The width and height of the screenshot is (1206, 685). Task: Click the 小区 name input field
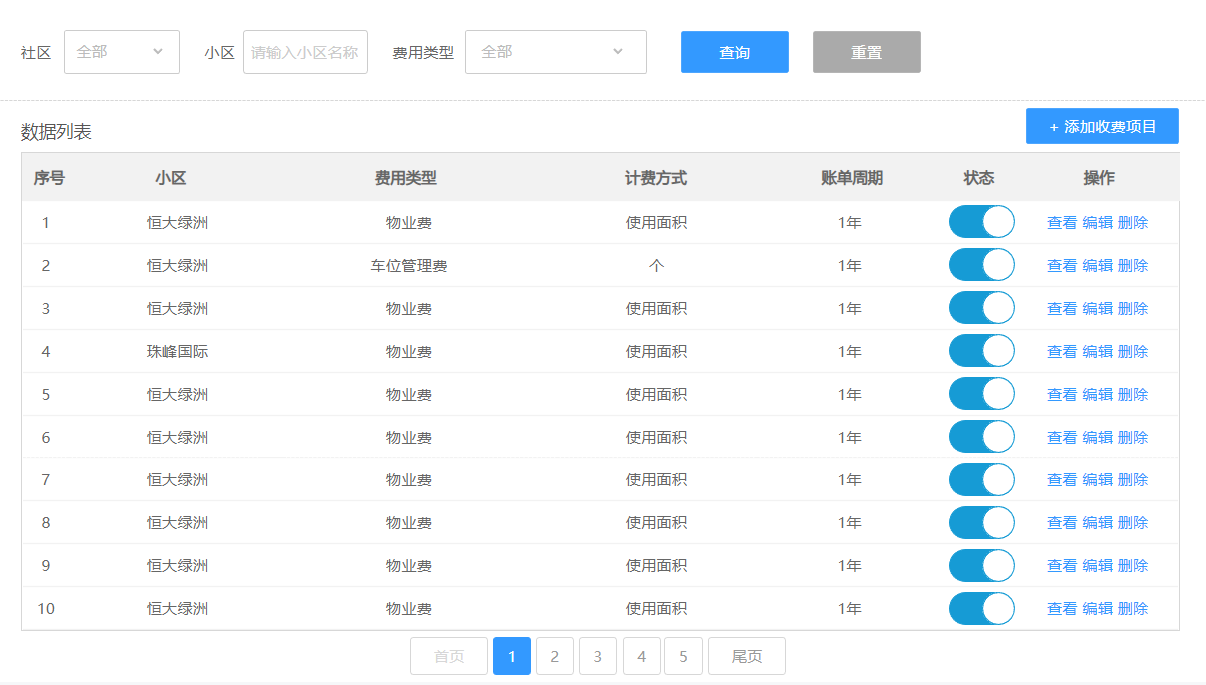pyautogui.click(x=305, y=52)
